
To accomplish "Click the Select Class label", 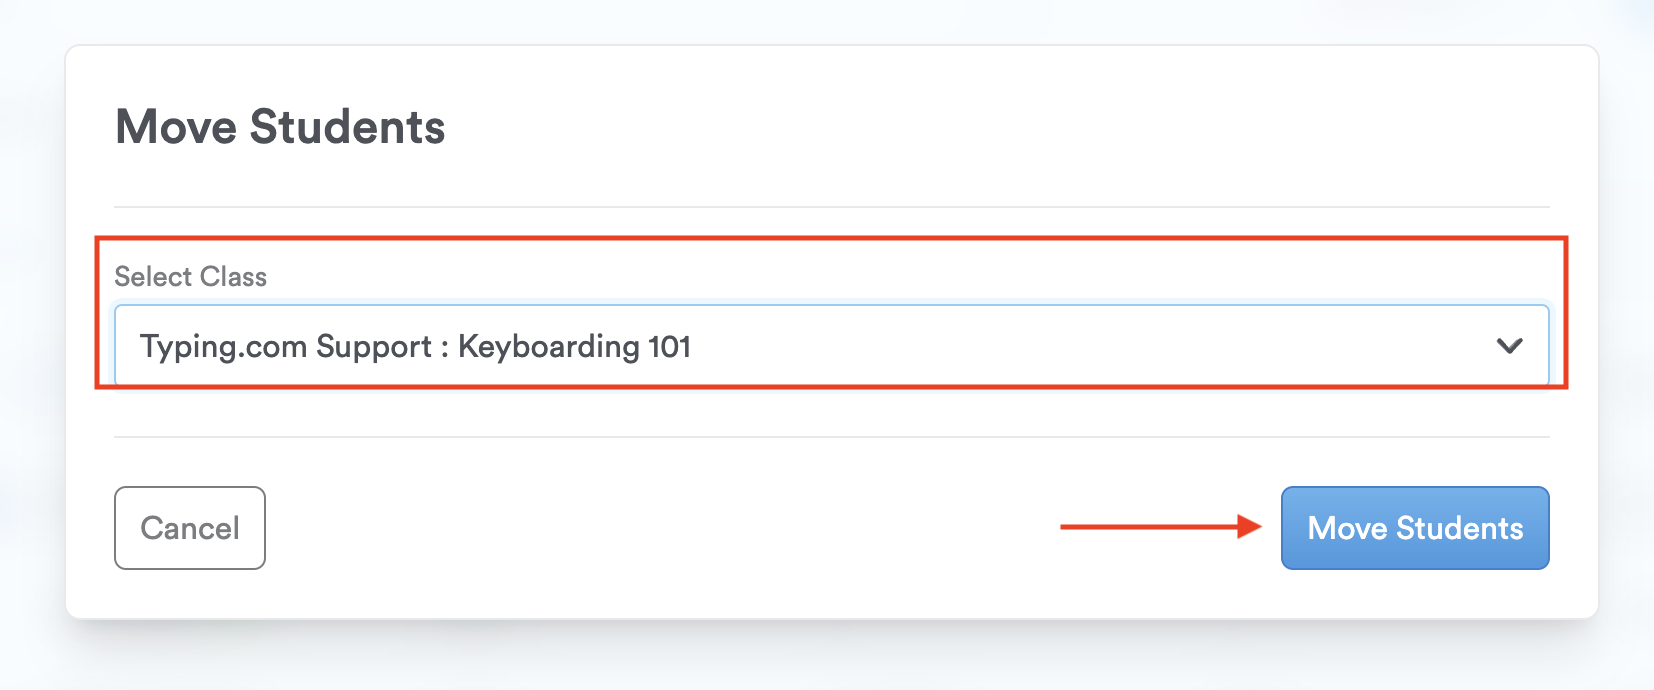I will (191, 277).
